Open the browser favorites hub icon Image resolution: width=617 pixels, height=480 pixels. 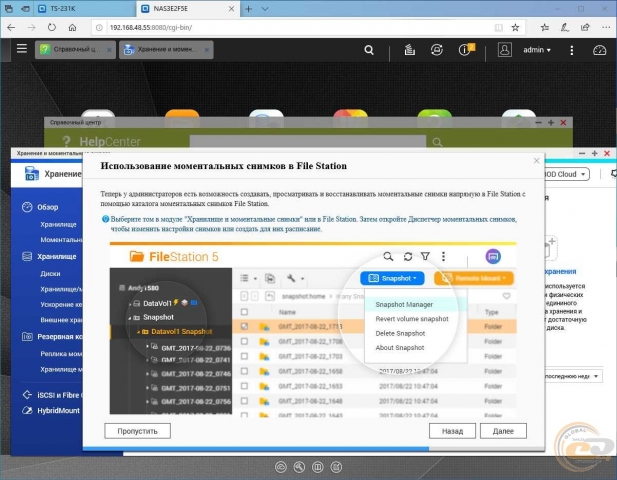545,28
